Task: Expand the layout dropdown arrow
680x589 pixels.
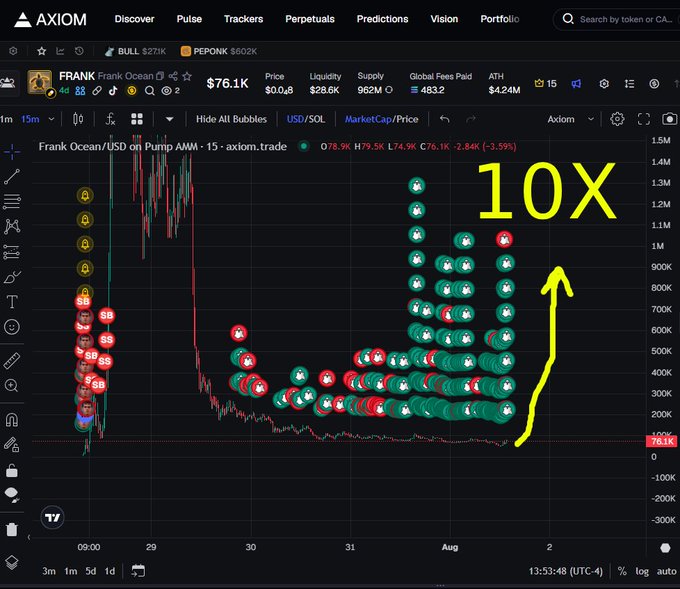Action: click(169, 119)
